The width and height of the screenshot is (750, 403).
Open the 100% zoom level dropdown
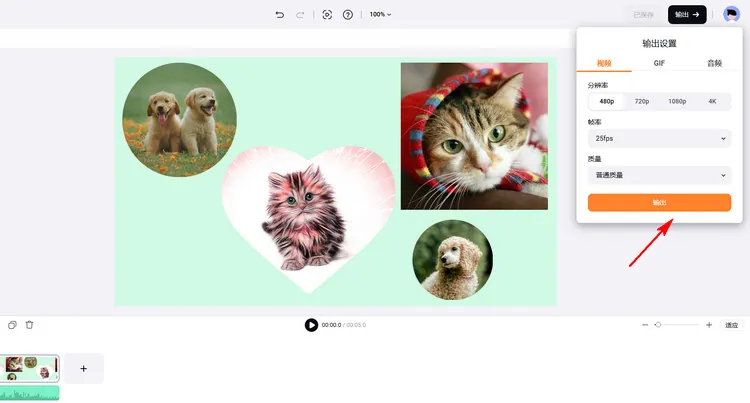tap(380, 15)
